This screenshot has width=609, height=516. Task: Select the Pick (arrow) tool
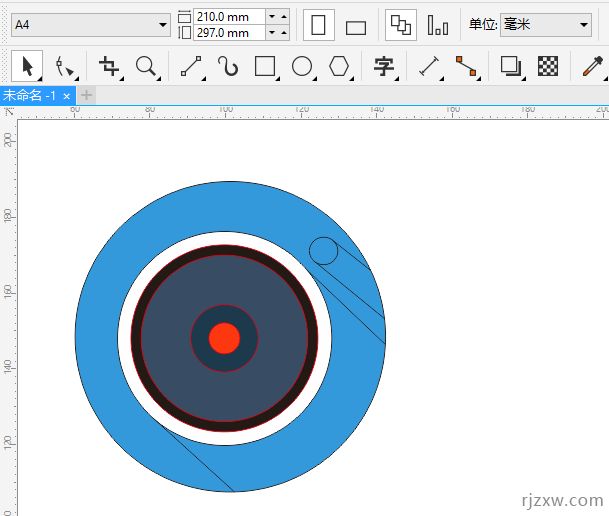(x=27, y=67)
